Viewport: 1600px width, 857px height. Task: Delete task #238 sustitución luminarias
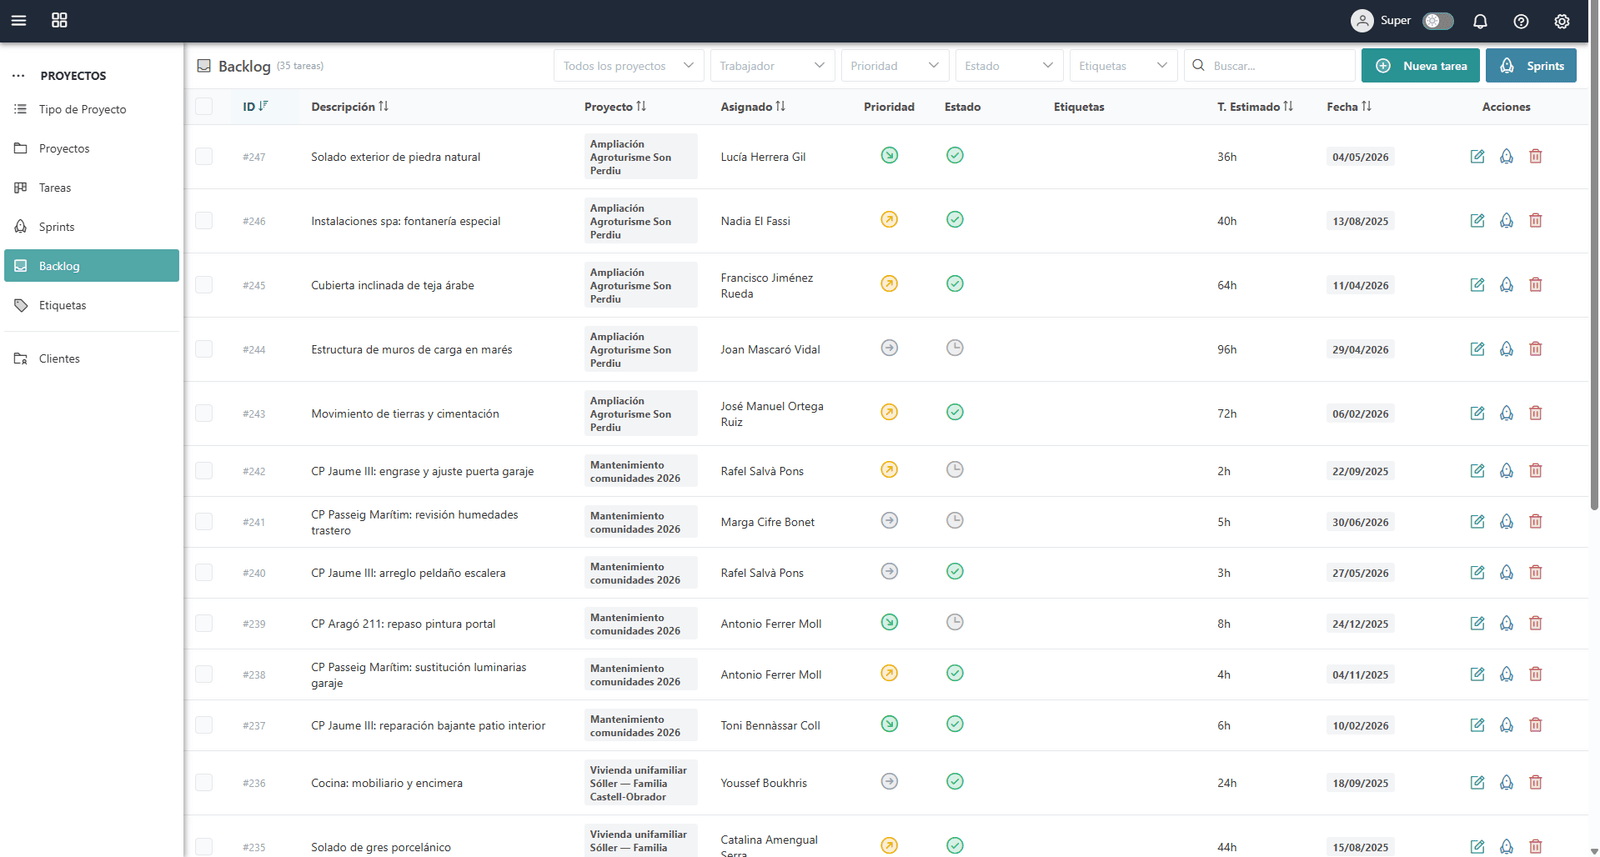coord(1536,674)
